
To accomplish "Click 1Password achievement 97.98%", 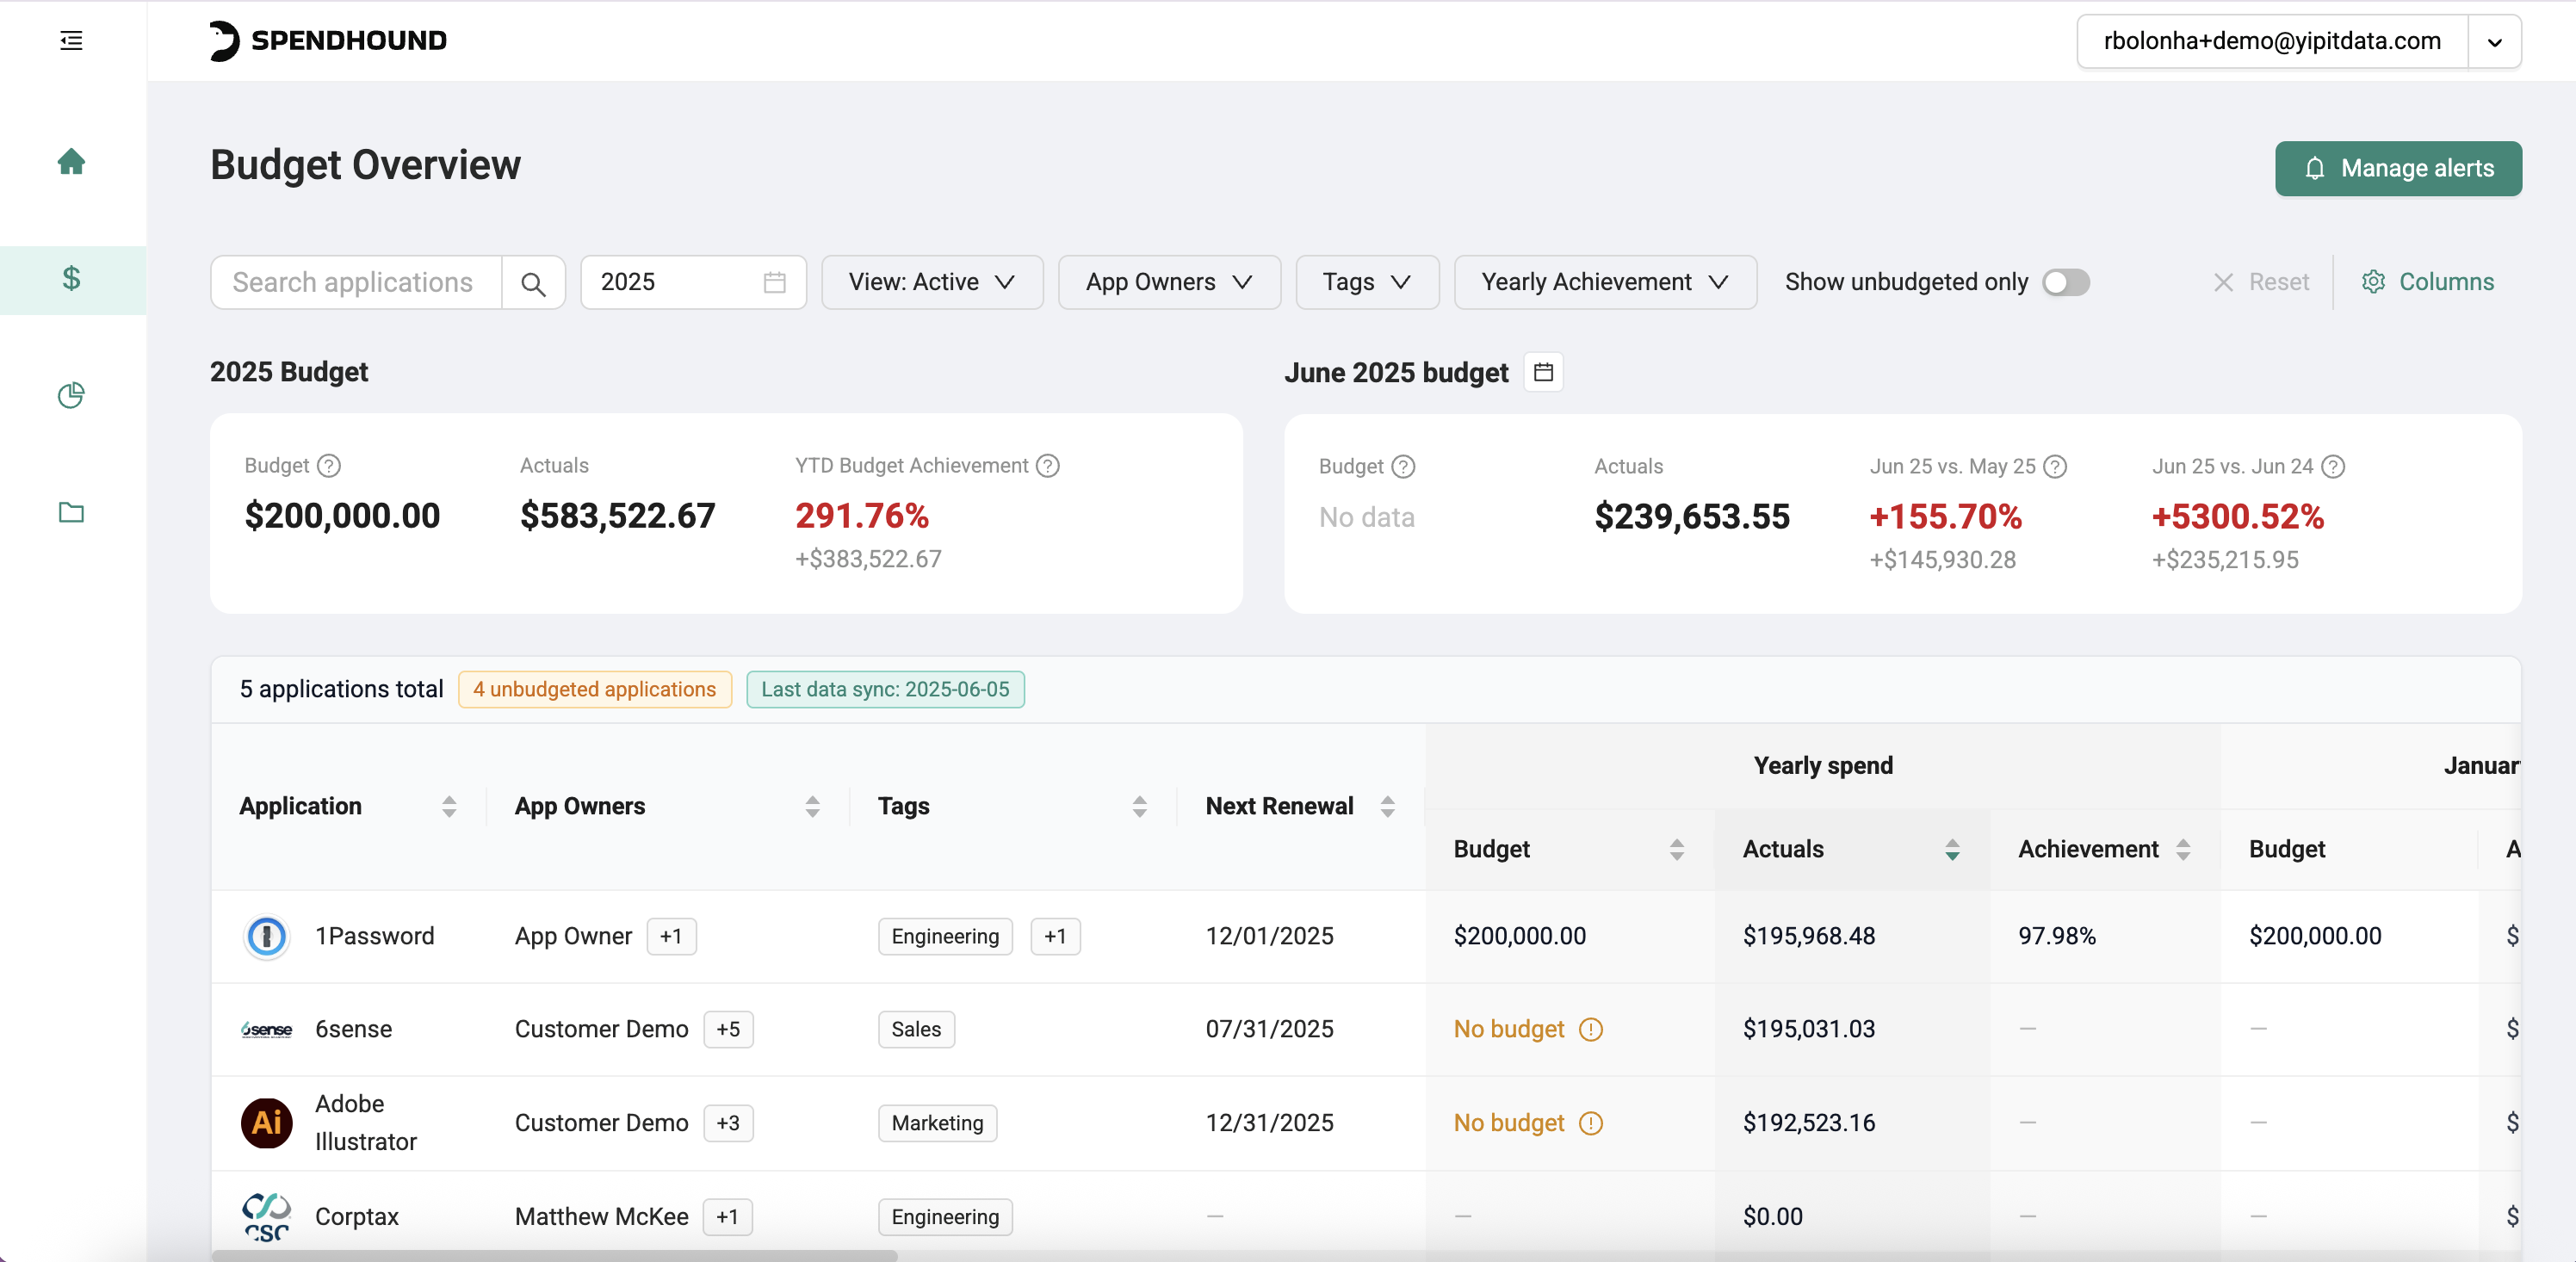I will coord(2056,937).
